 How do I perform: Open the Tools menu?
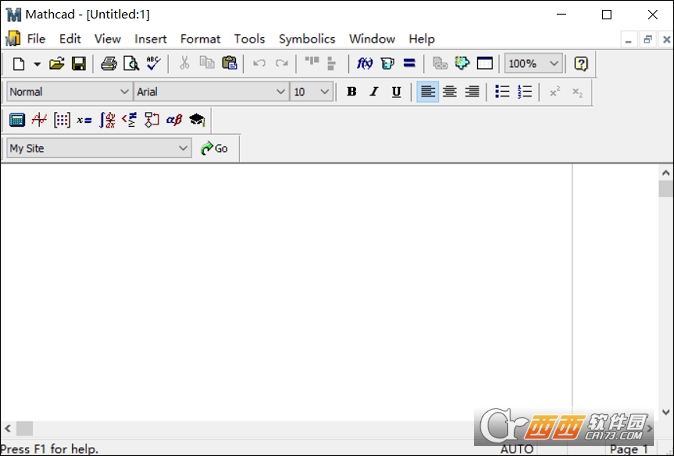click(x=249, y=39)
